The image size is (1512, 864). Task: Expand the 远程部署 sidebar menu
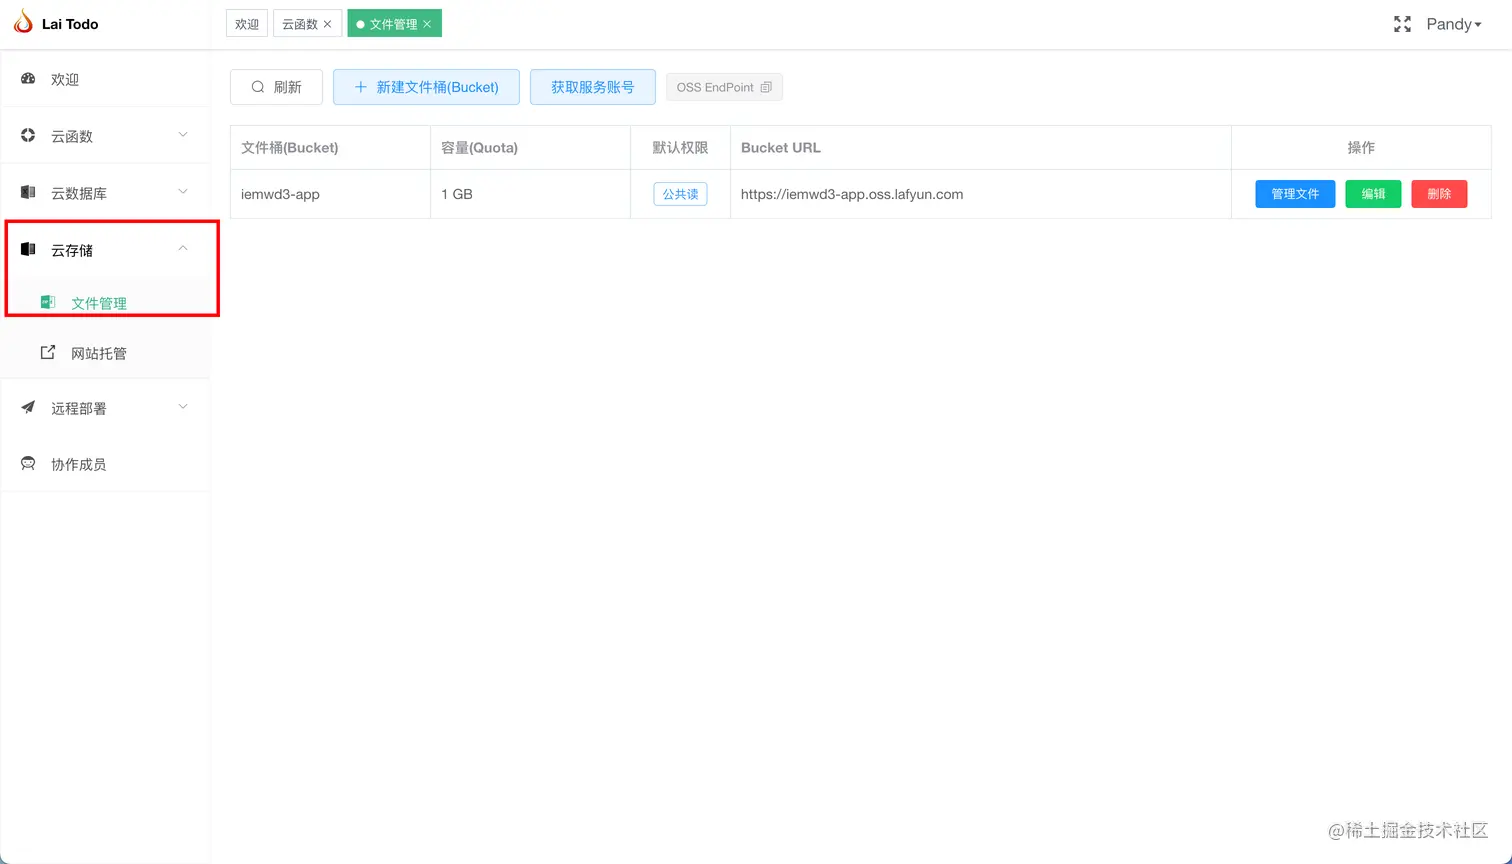coord(105,408)
